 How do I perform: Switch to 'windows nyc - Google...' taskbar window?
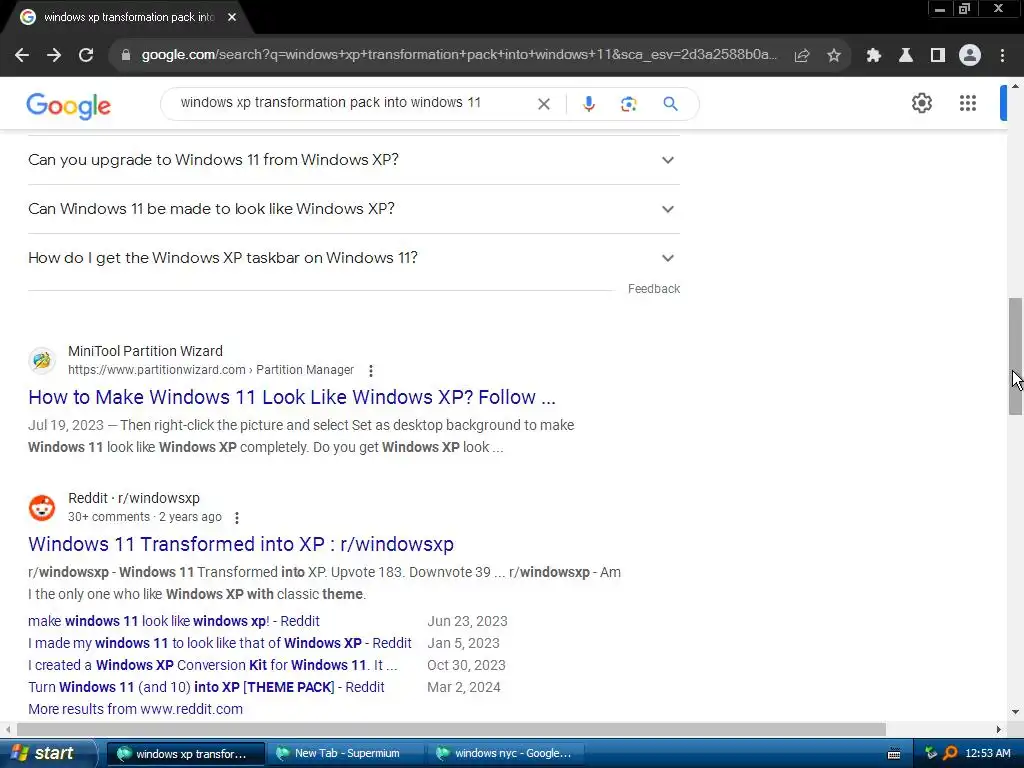(505, 754)
